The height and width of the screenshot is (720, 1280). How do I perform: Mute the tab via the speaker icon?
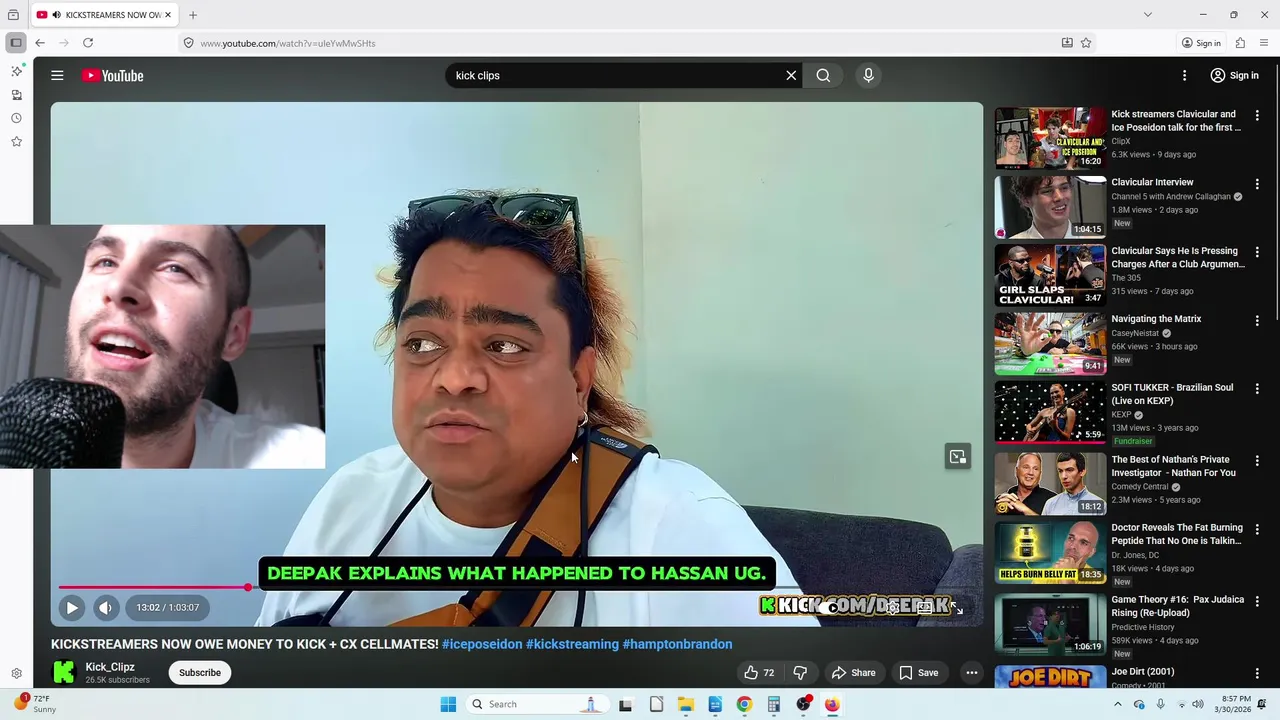click(56, 15)
